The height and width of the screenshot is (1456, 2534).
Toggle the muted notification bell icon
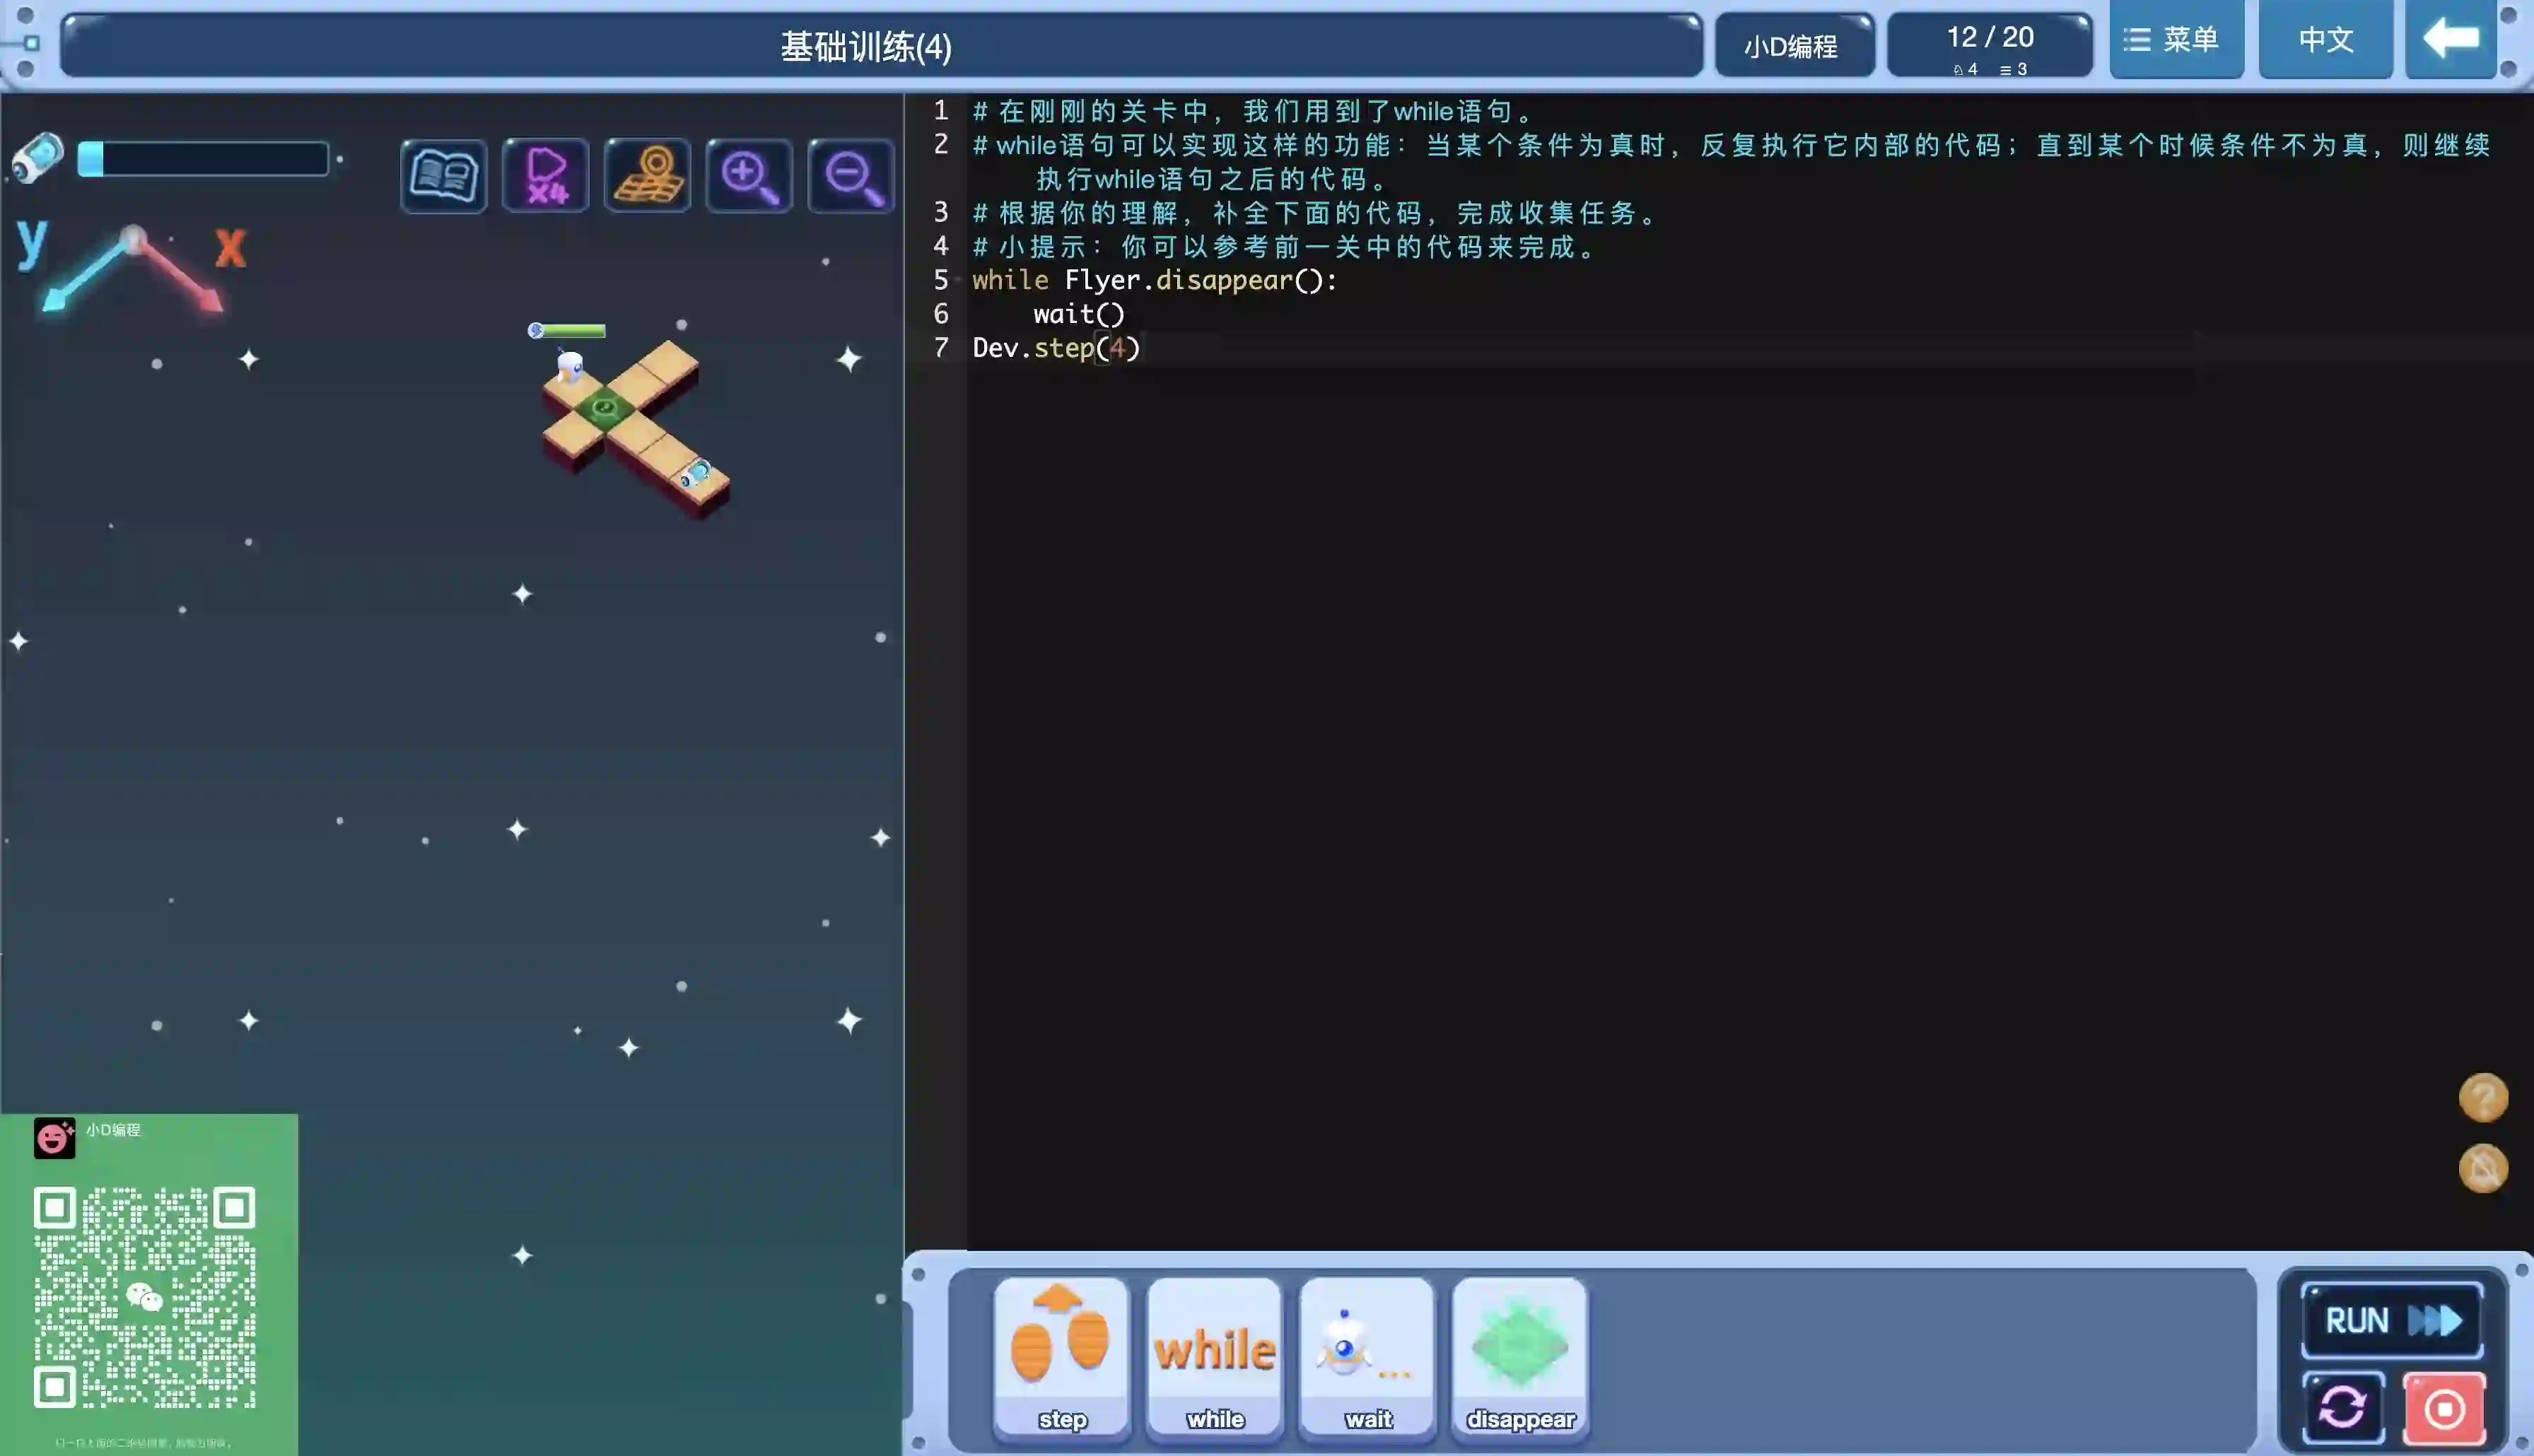tap(2483, 1168)
